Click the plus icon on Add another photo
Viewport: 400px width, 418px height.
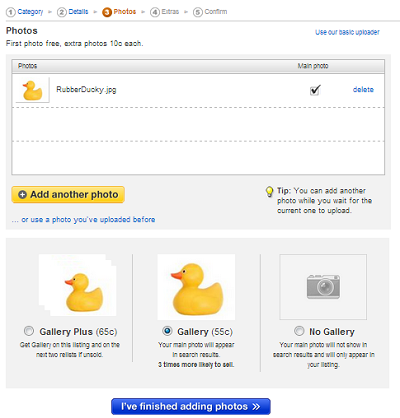(22, 195)
